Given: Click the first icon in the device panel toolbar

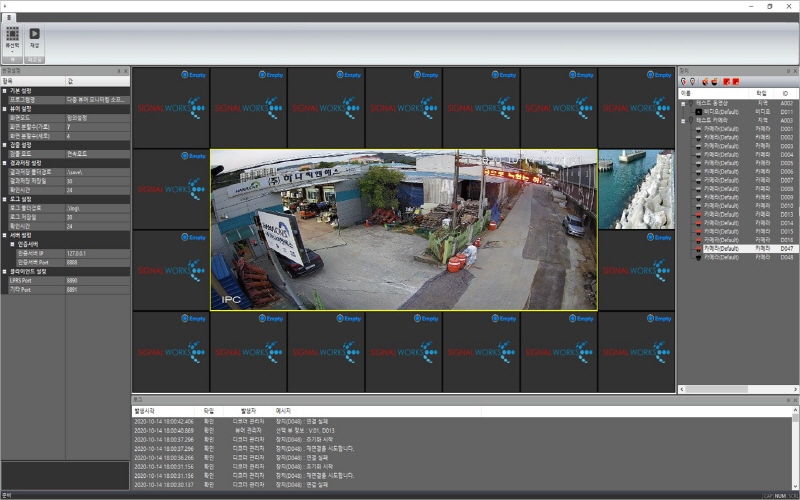Looking at the screenshot, I should click(683, 81).
